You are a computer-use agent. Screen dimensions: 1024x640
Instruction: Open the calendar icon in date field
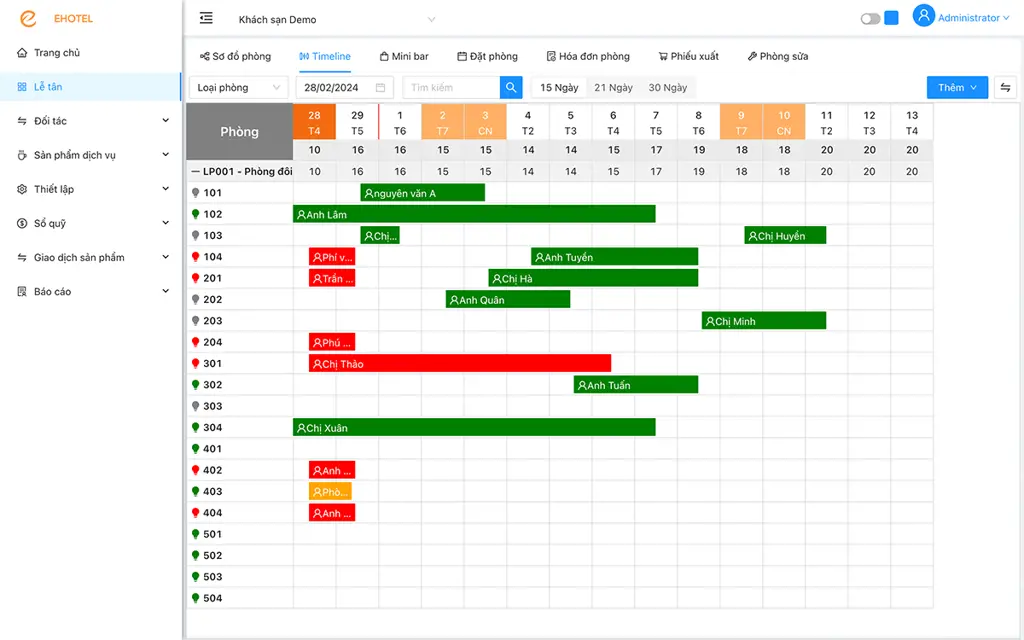coord(381,88)
